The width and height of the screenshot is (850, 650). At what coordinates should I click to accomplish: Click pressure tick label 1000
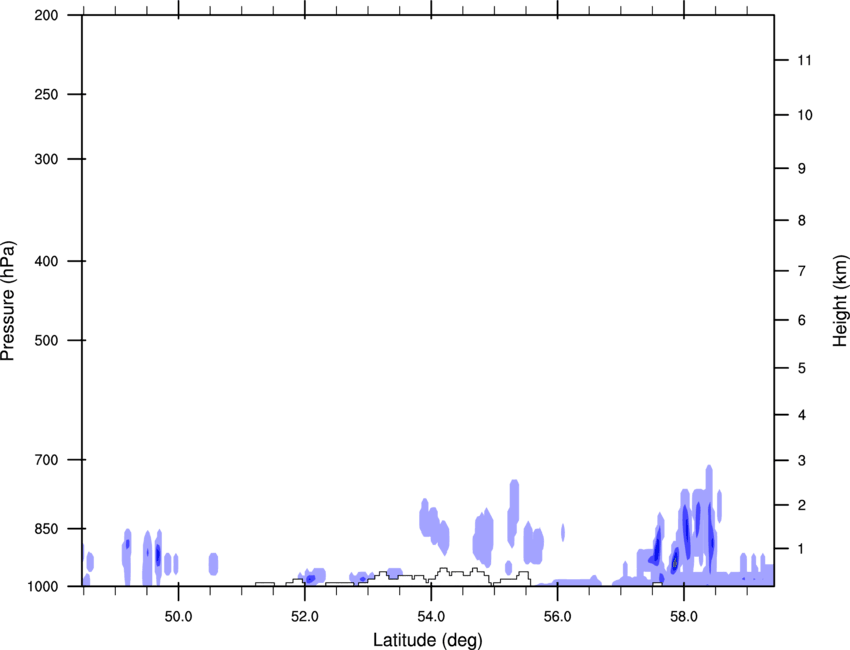(42, 587)
